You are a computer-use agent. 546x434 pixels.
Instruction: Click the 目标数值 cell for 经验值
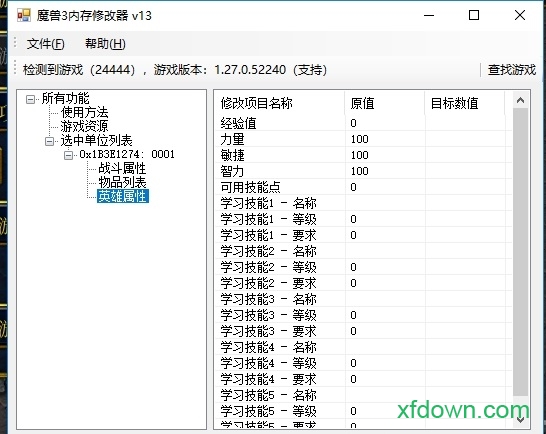(465, 123)
